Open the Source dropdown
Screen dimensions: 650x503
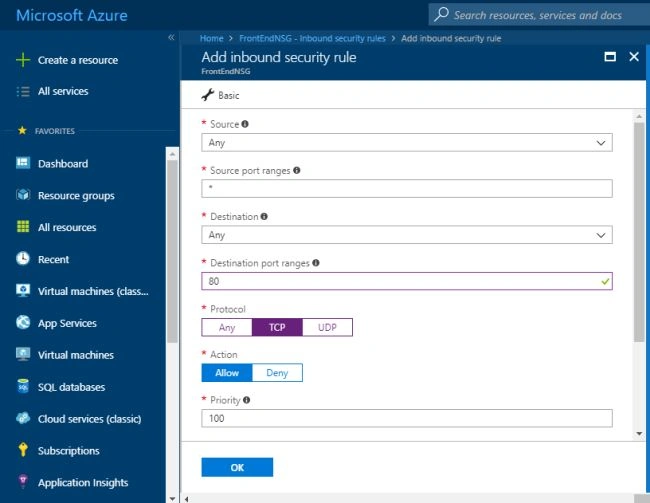(407, 142)
